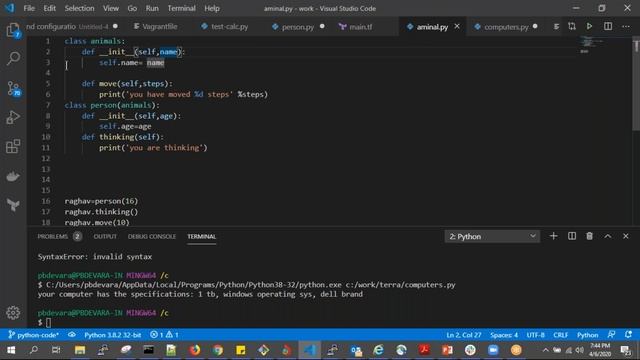Close the aminal.py tab
This screenshot has width=640, height=360.
(457, 27)
